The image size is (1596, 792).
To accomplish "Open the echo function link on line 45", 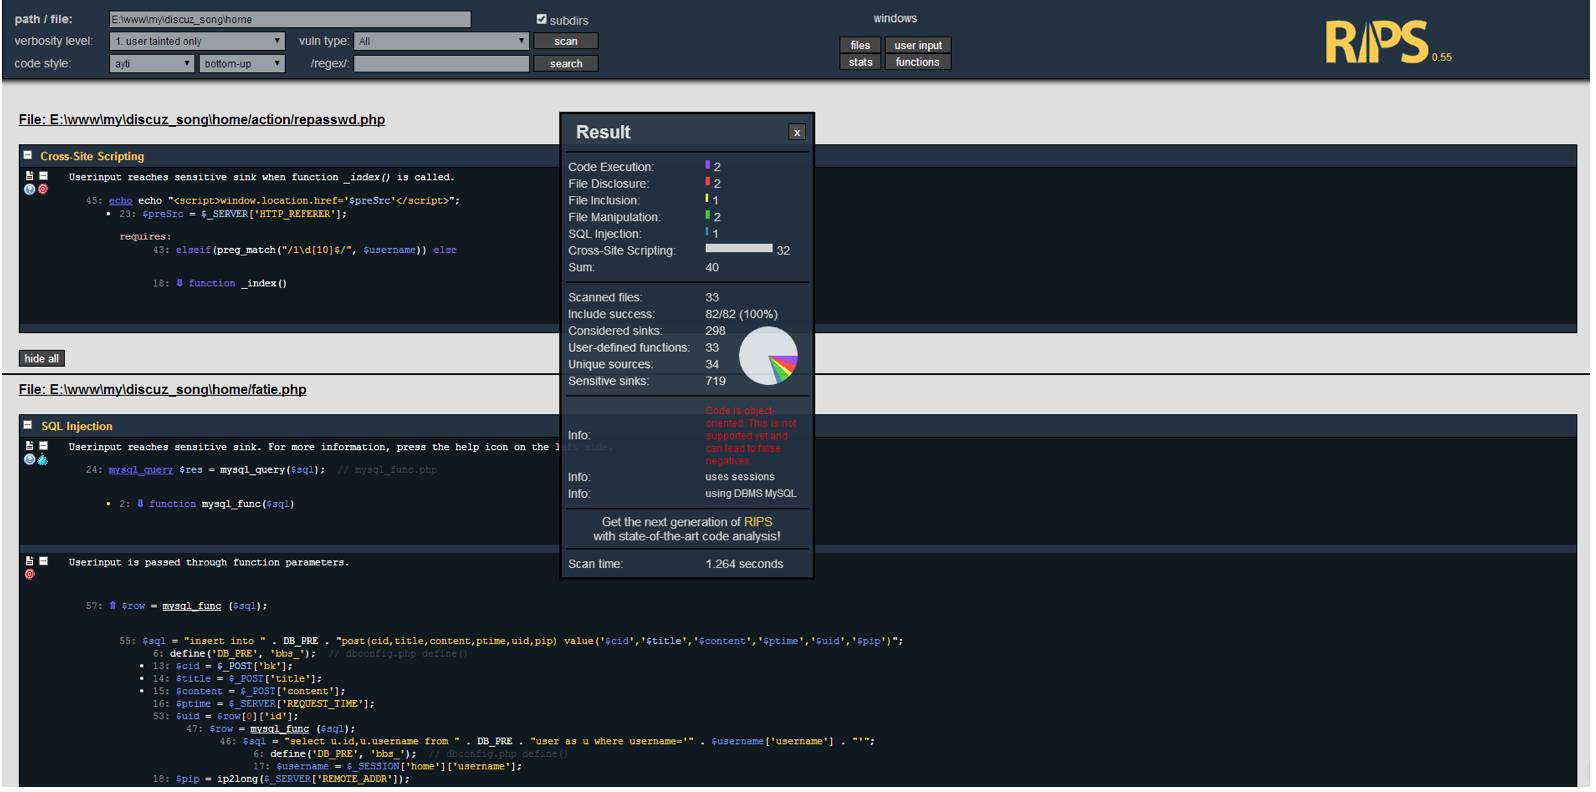I will point(120,201).
